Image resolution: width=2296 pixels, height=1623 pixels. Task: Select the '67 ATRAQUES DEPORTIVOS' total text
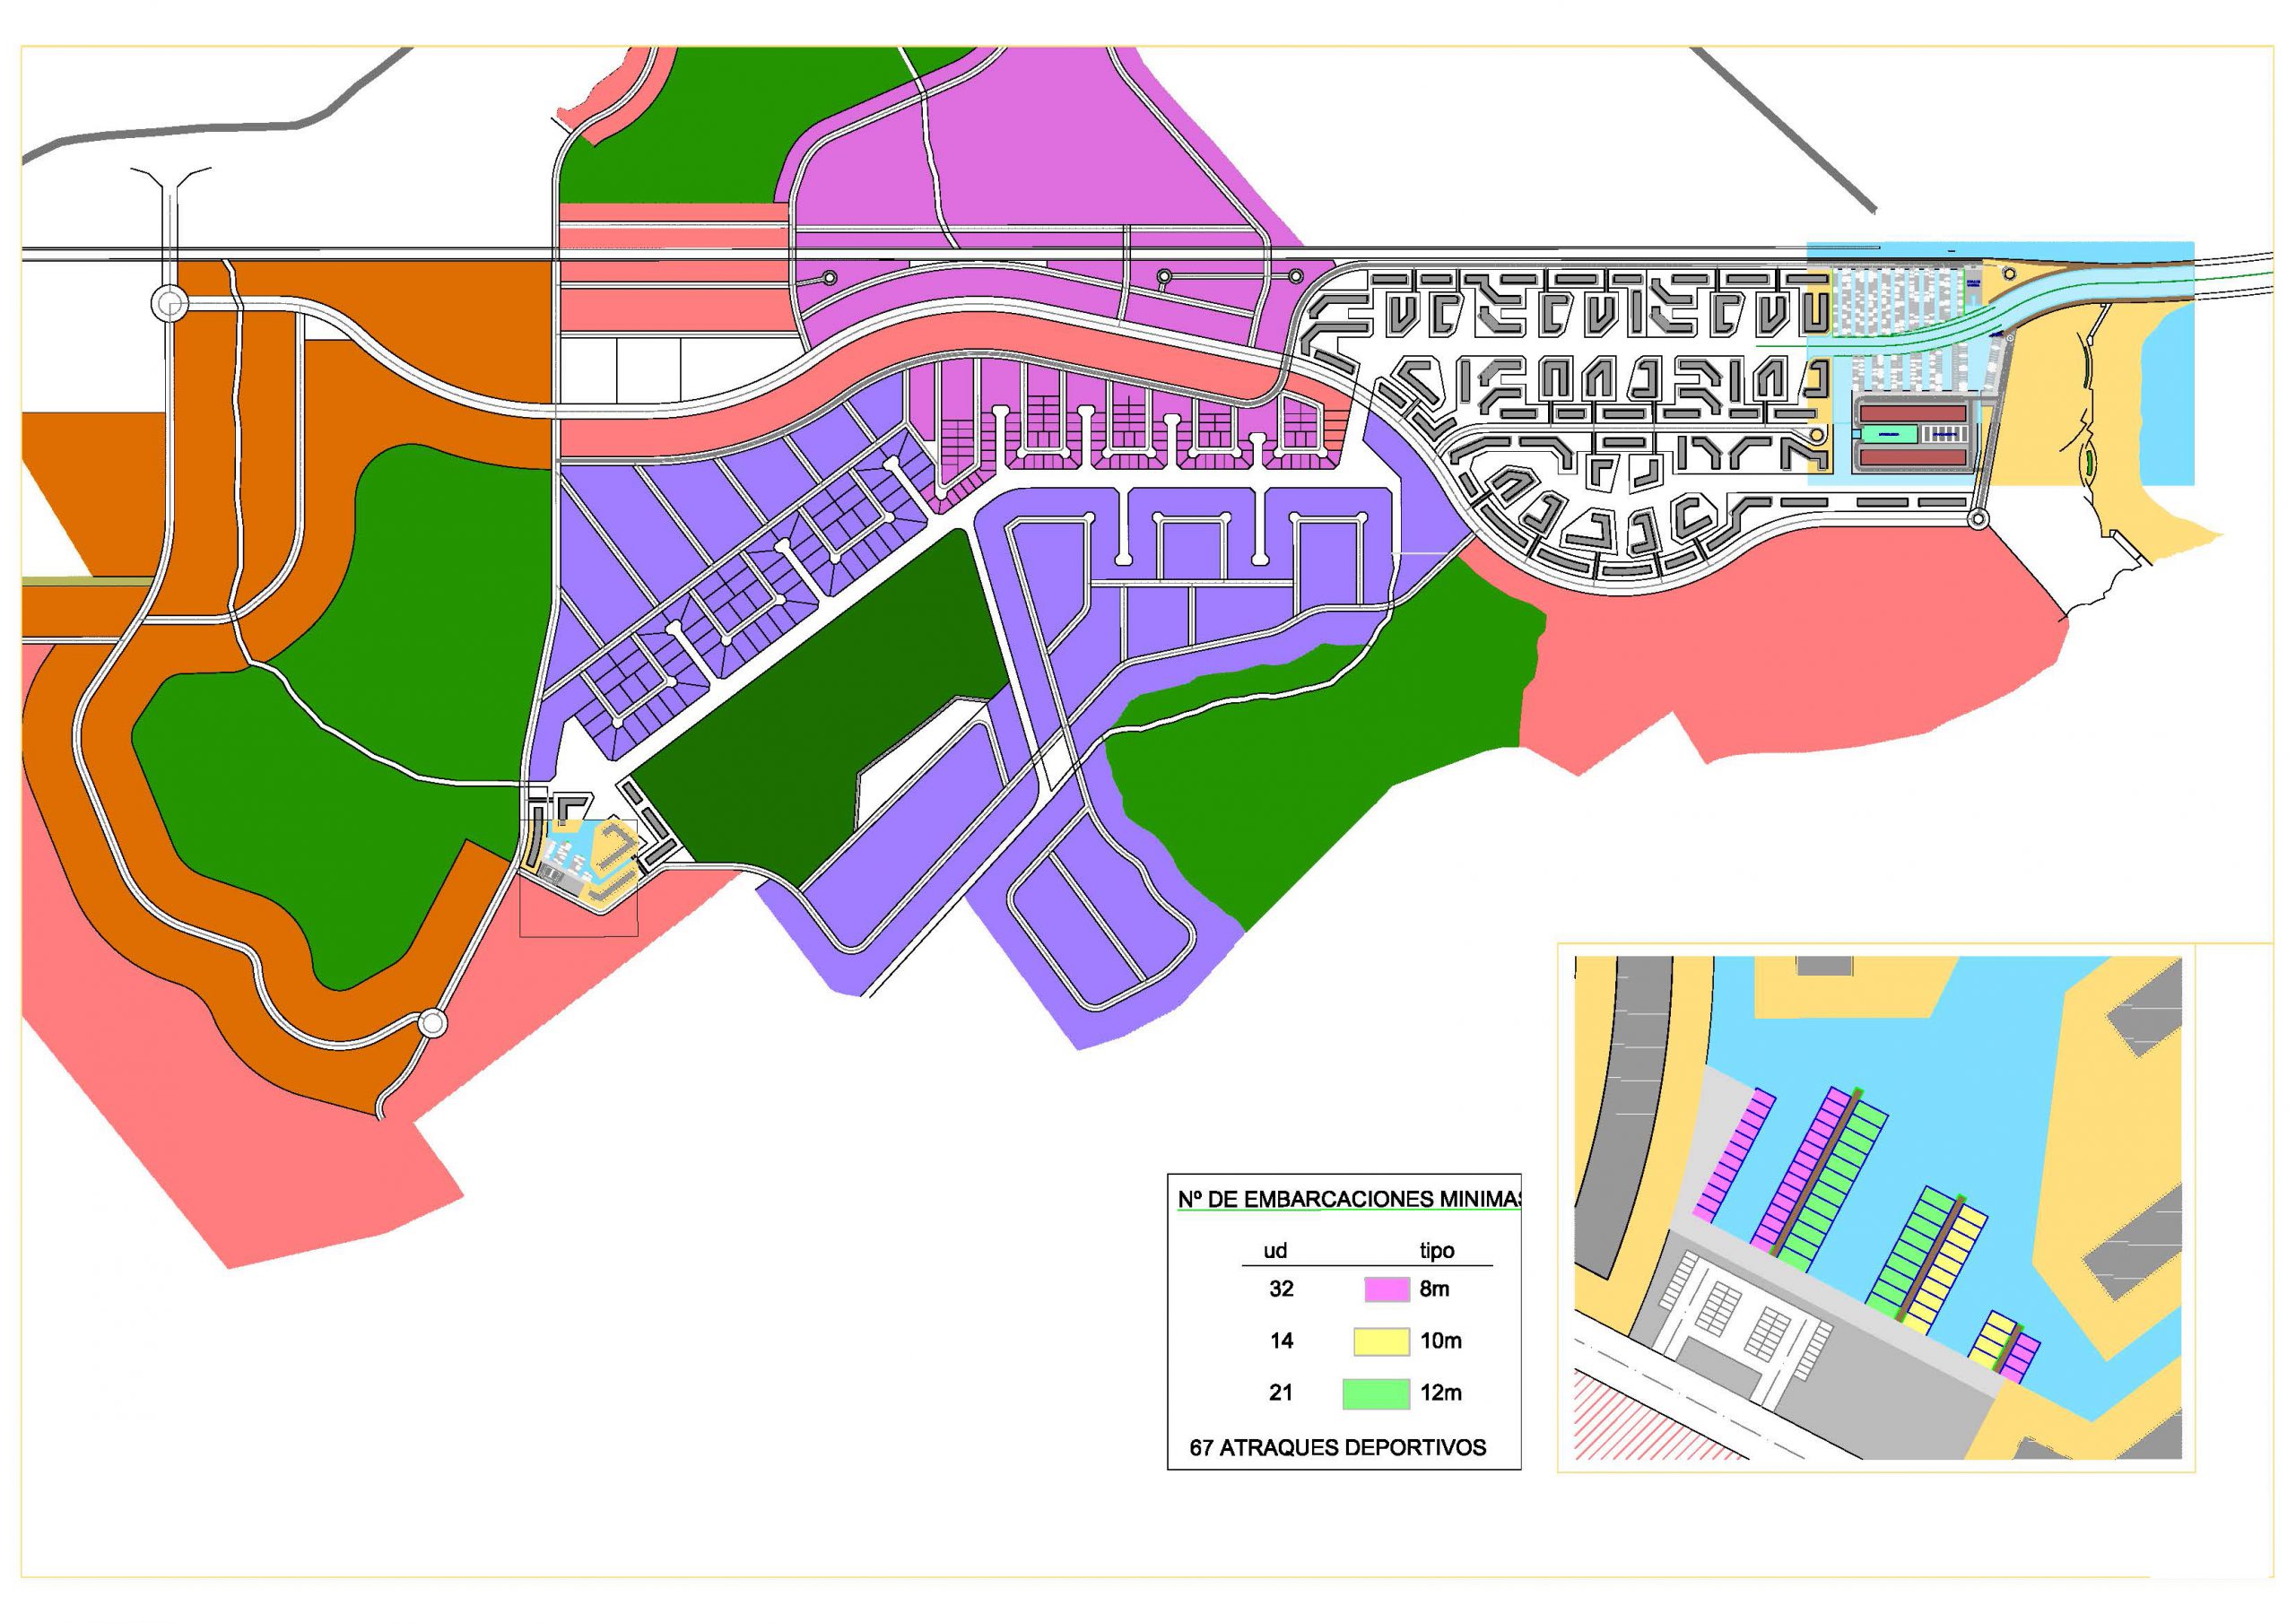click(x=1338, y=1448)
